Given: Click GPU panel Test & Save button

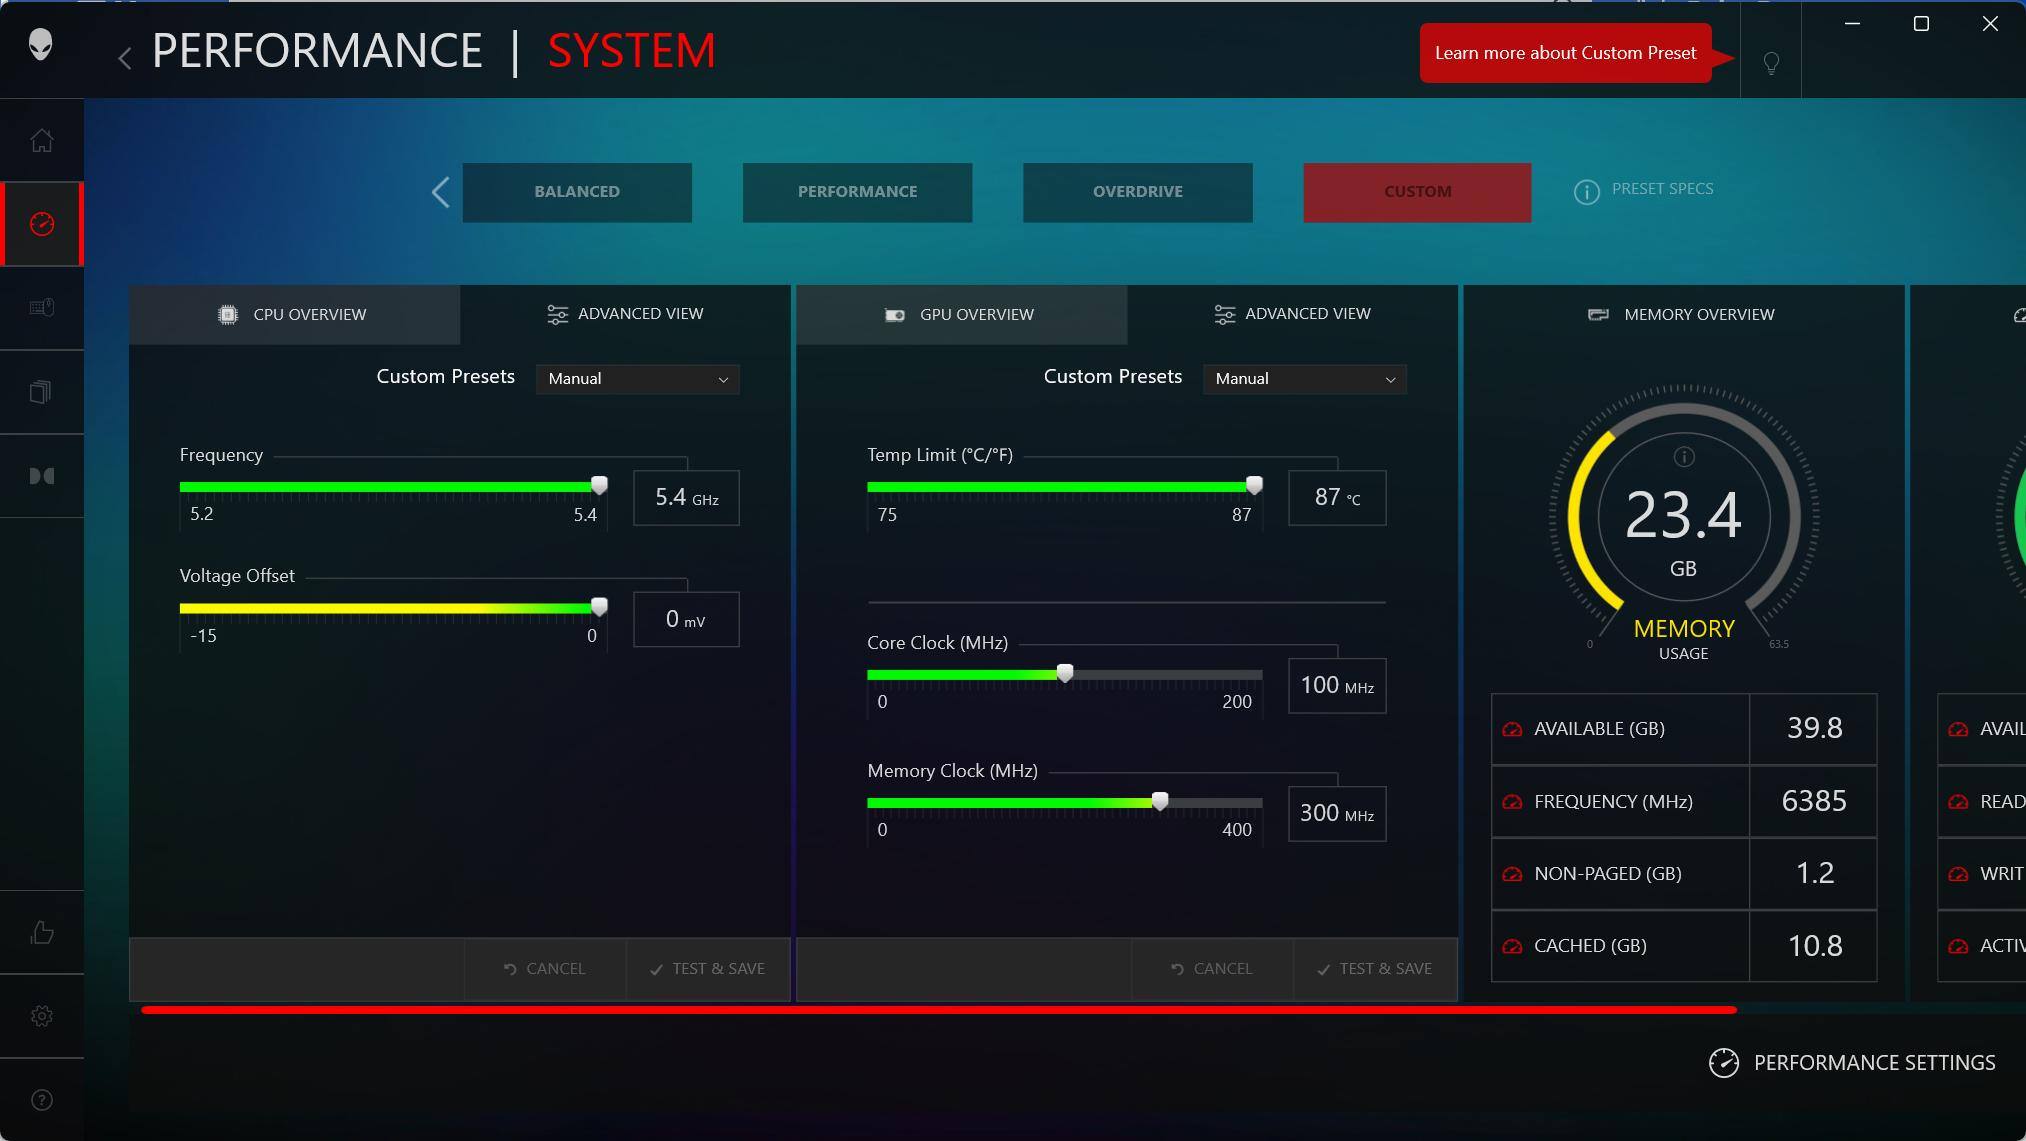Looking at the screenshot, I should [1375, 969].
